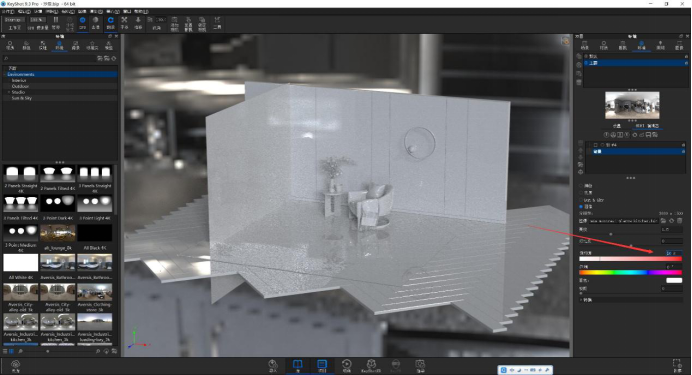Select the Sun & Sky radio button
This screenshot has width=692, height=375.
581,200
